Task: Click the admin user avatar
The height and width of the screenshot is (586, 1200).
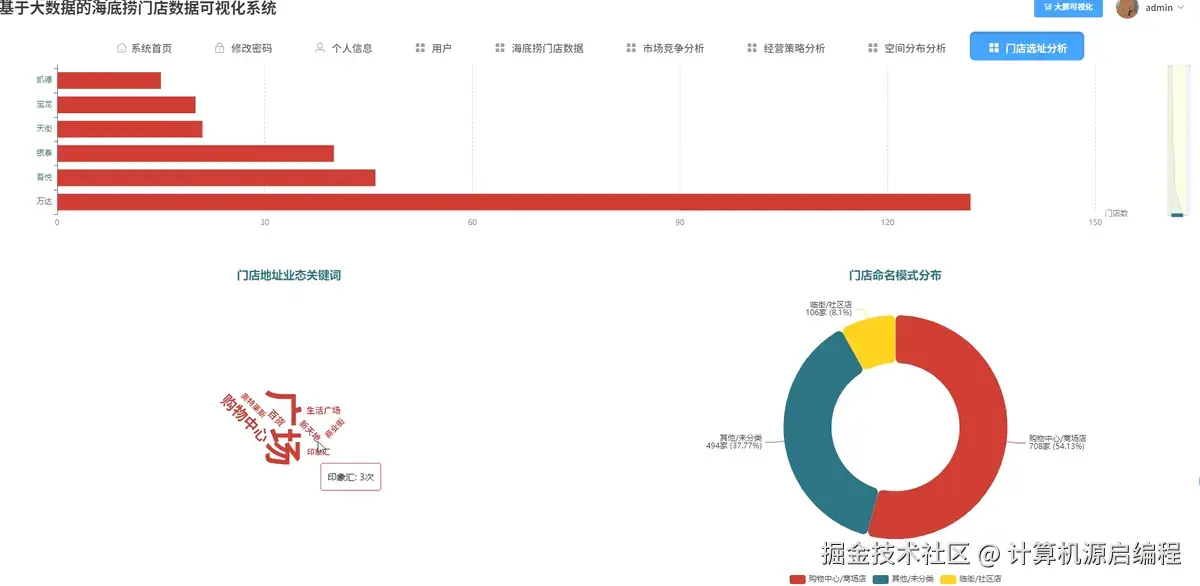Action: 1127,8
